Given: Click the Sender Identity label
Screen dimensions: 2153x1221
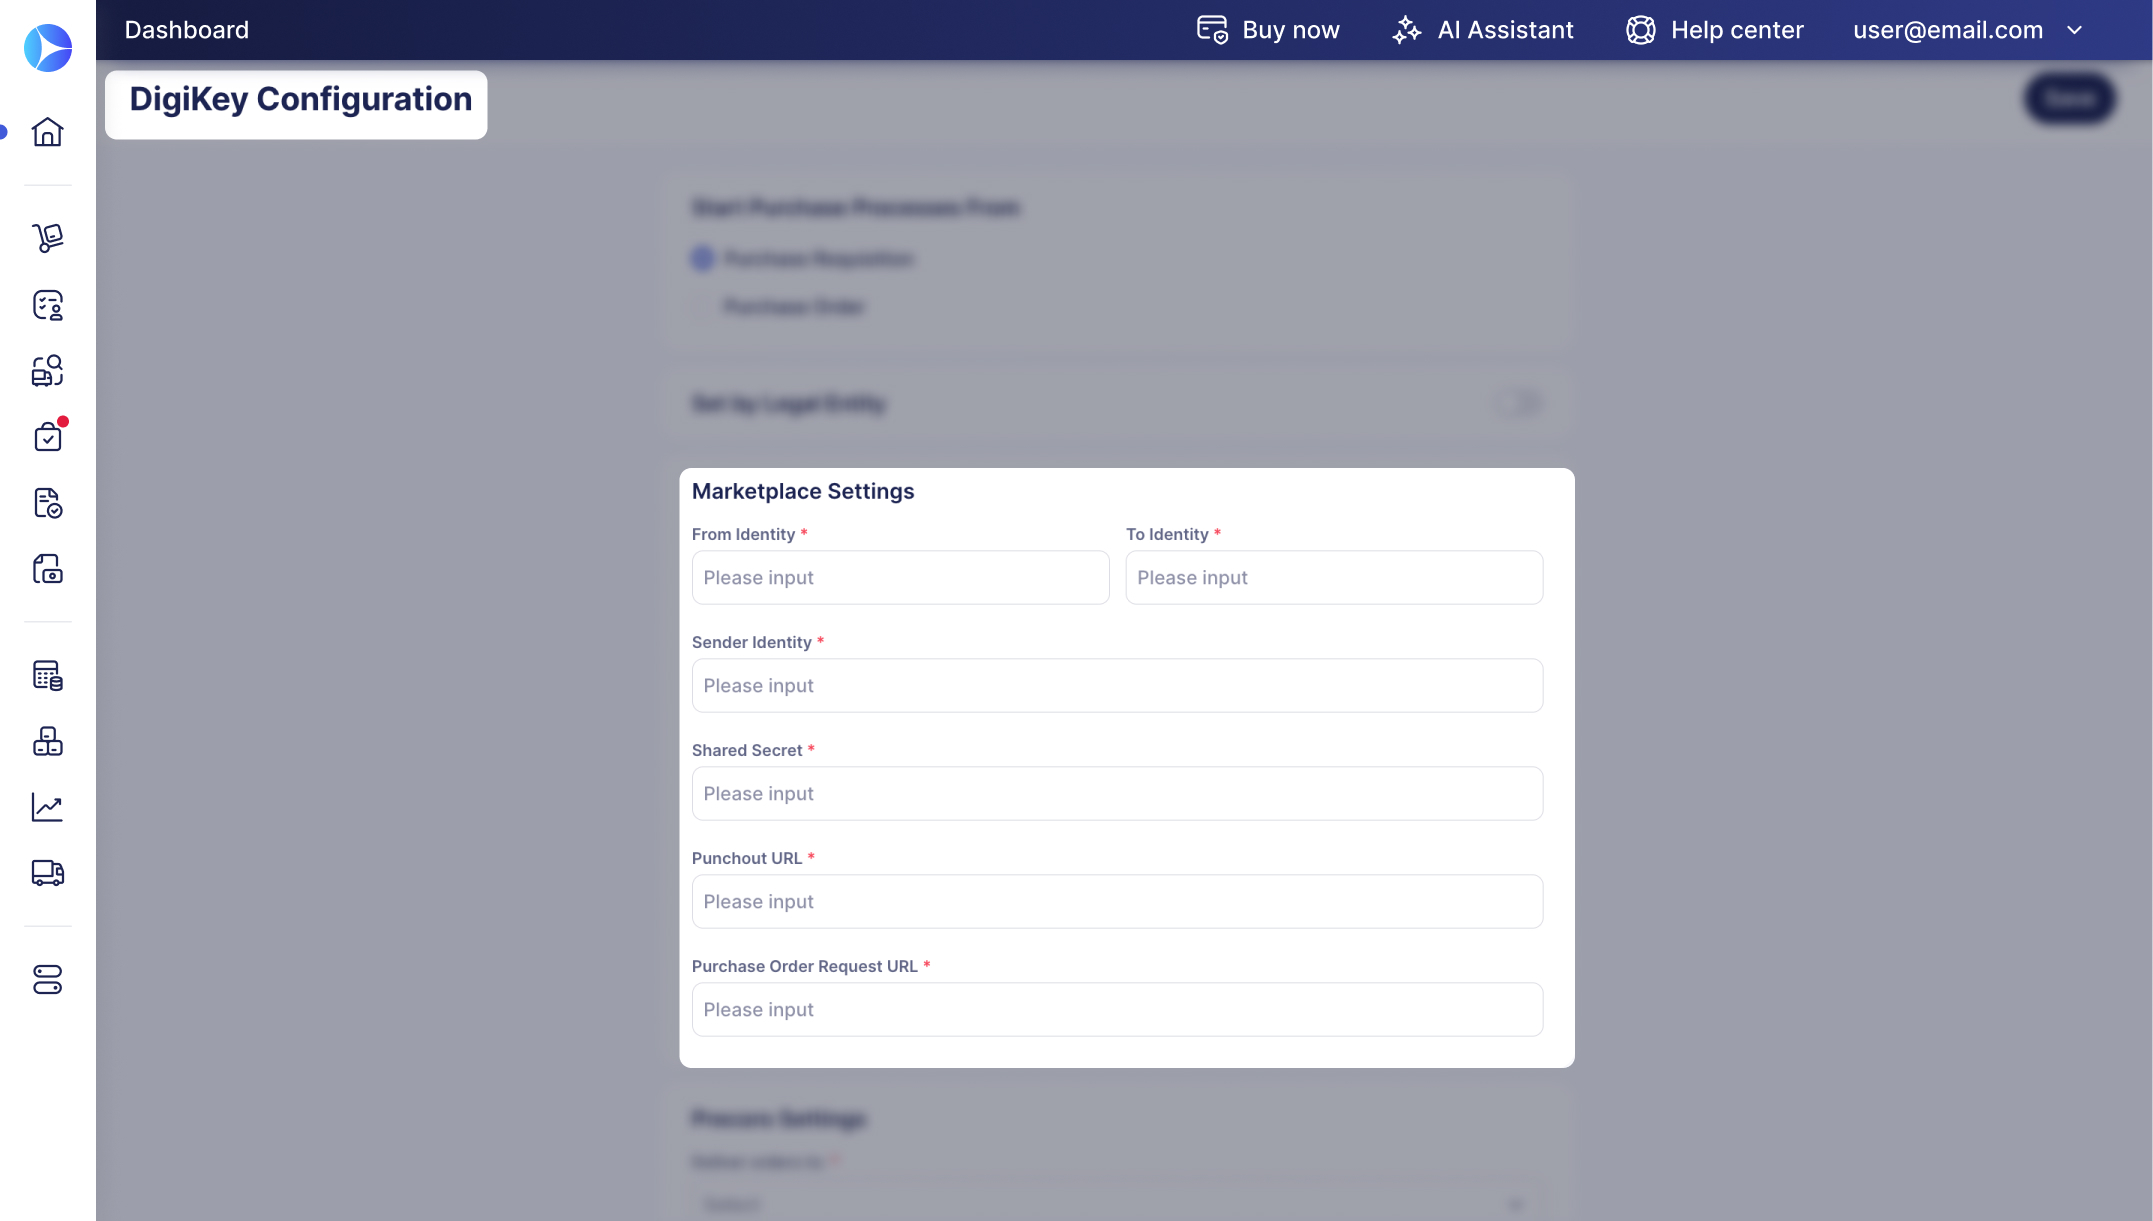Looking at the screenshot, I should [752, 642].
